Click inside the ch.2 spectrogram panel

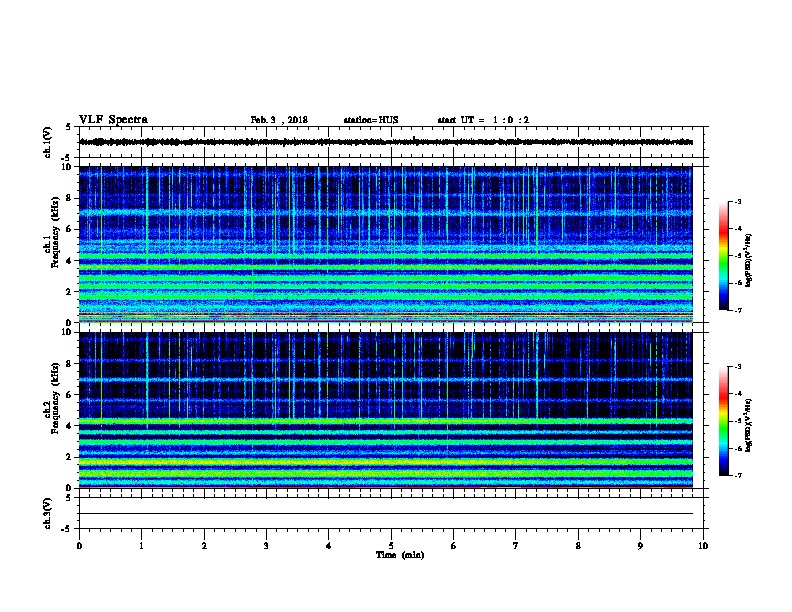coord(386,410)
